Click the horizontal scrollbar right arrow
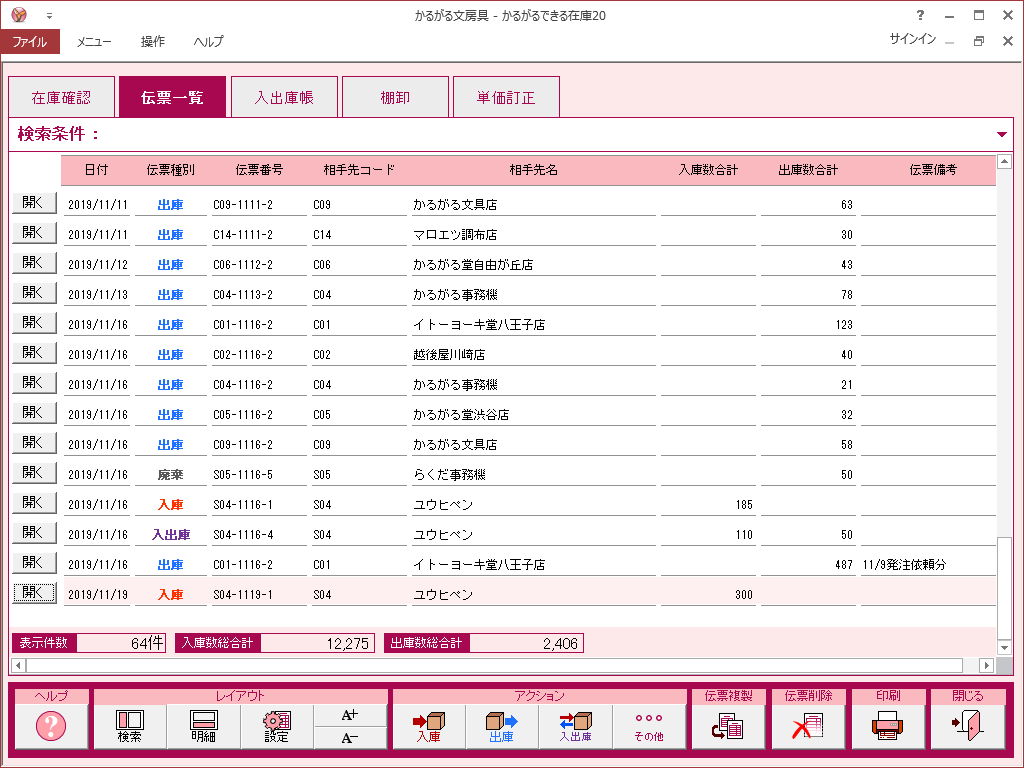This screenshot has height=768, width=1024. (987, 665)
